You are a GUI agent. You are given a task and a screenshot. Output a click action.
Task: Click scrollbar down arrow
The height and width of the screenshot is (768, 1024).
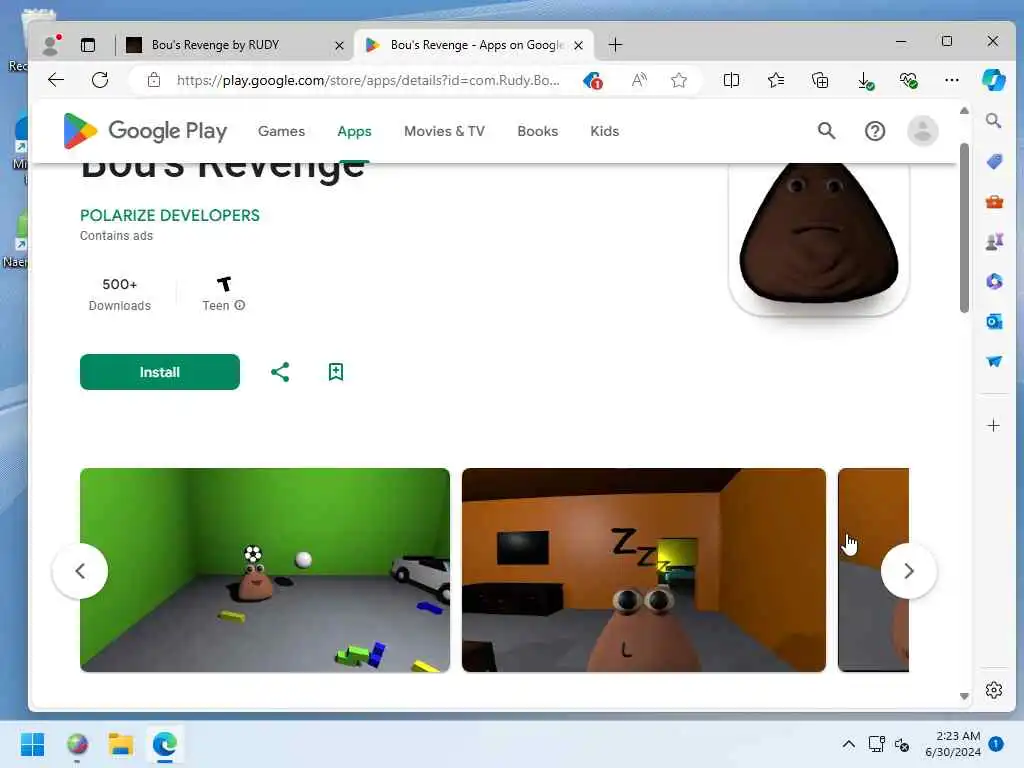coord(964,696)
